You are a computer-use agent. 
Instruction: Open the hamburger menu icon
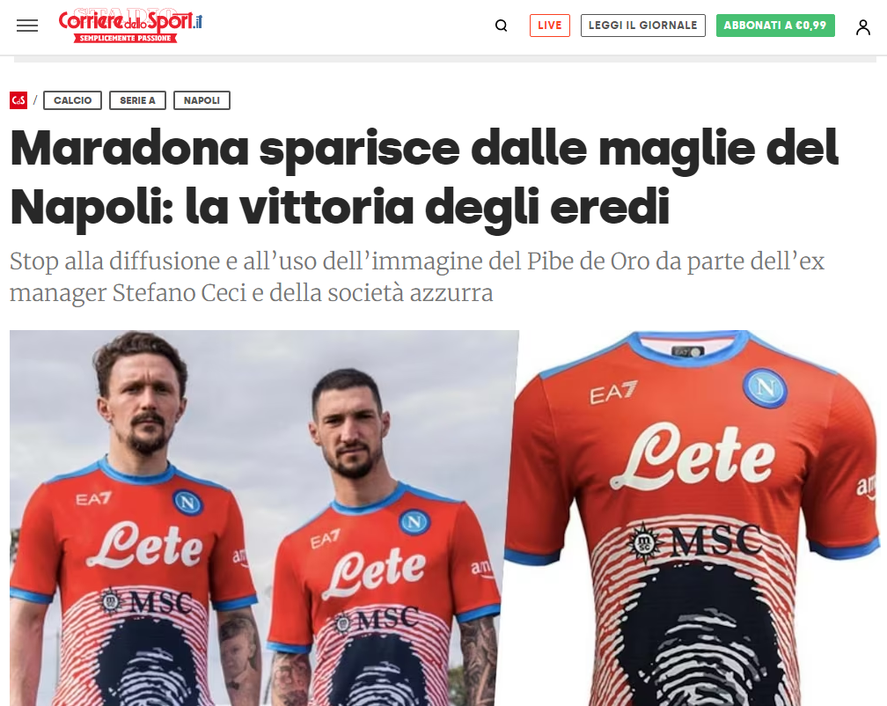coord(27,25)
